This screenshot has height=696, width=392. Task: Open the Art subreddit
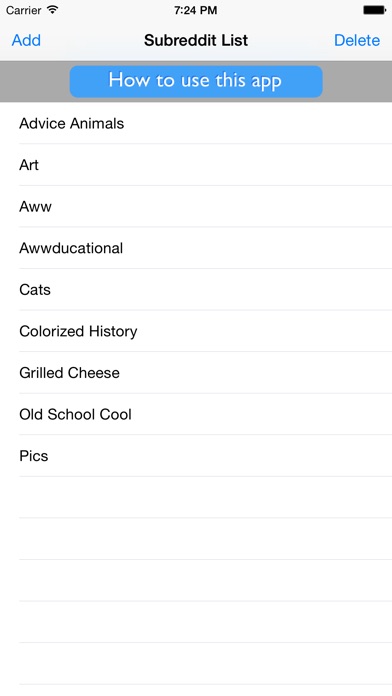tap(196, 165)
